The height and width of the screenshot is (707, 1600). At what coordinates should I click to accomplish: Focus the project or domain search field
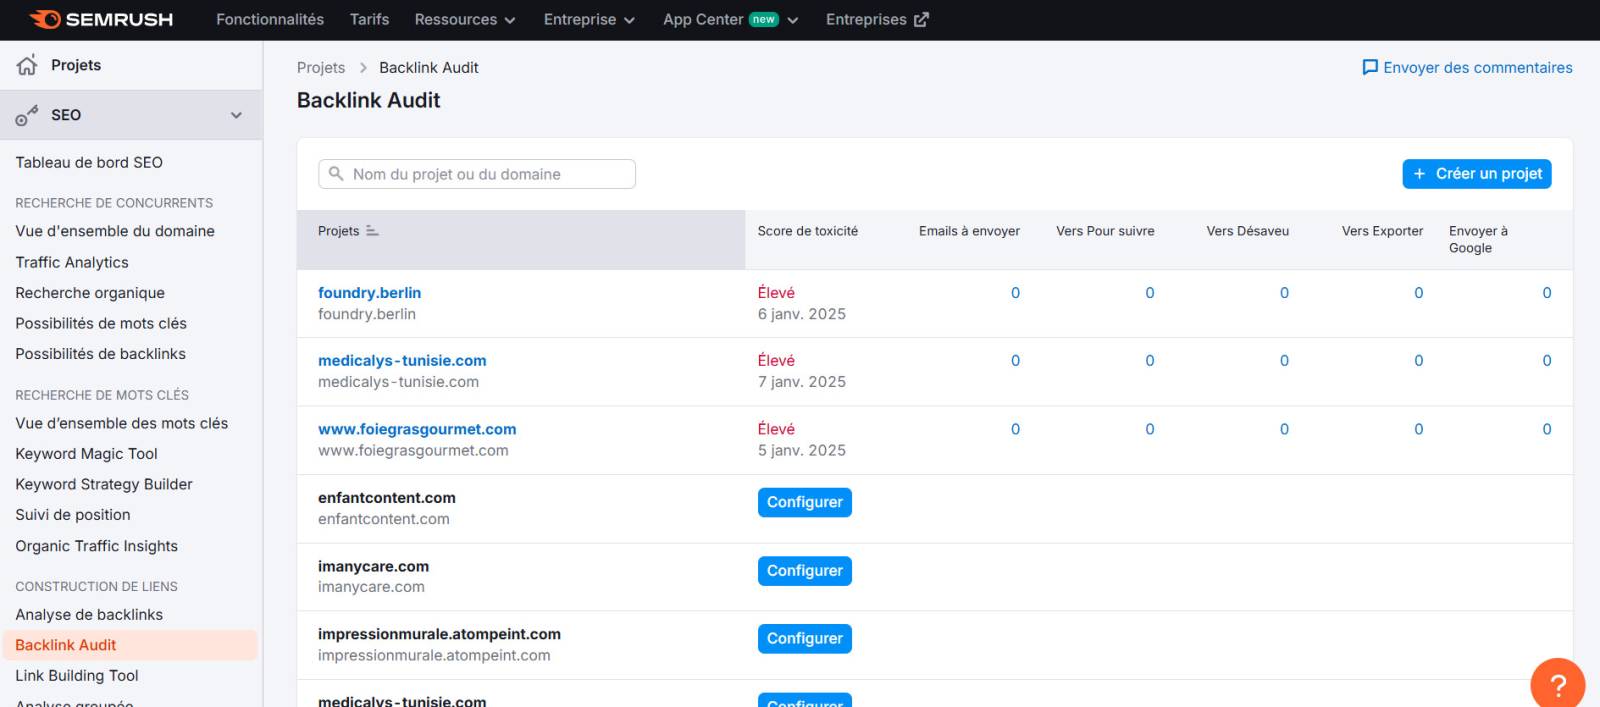tap(477, 174)
